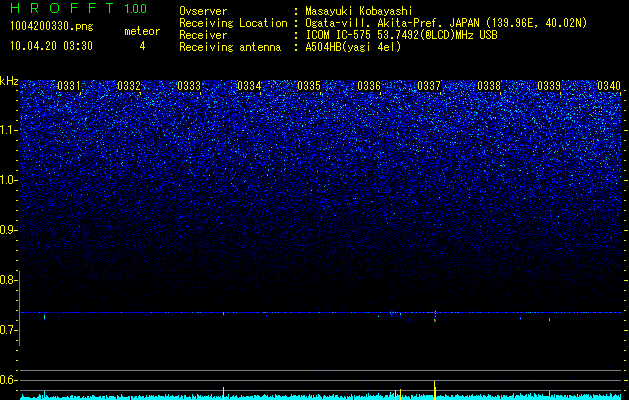Select the version number 1.00
This screenshot has width=629, height=400.
136,9
